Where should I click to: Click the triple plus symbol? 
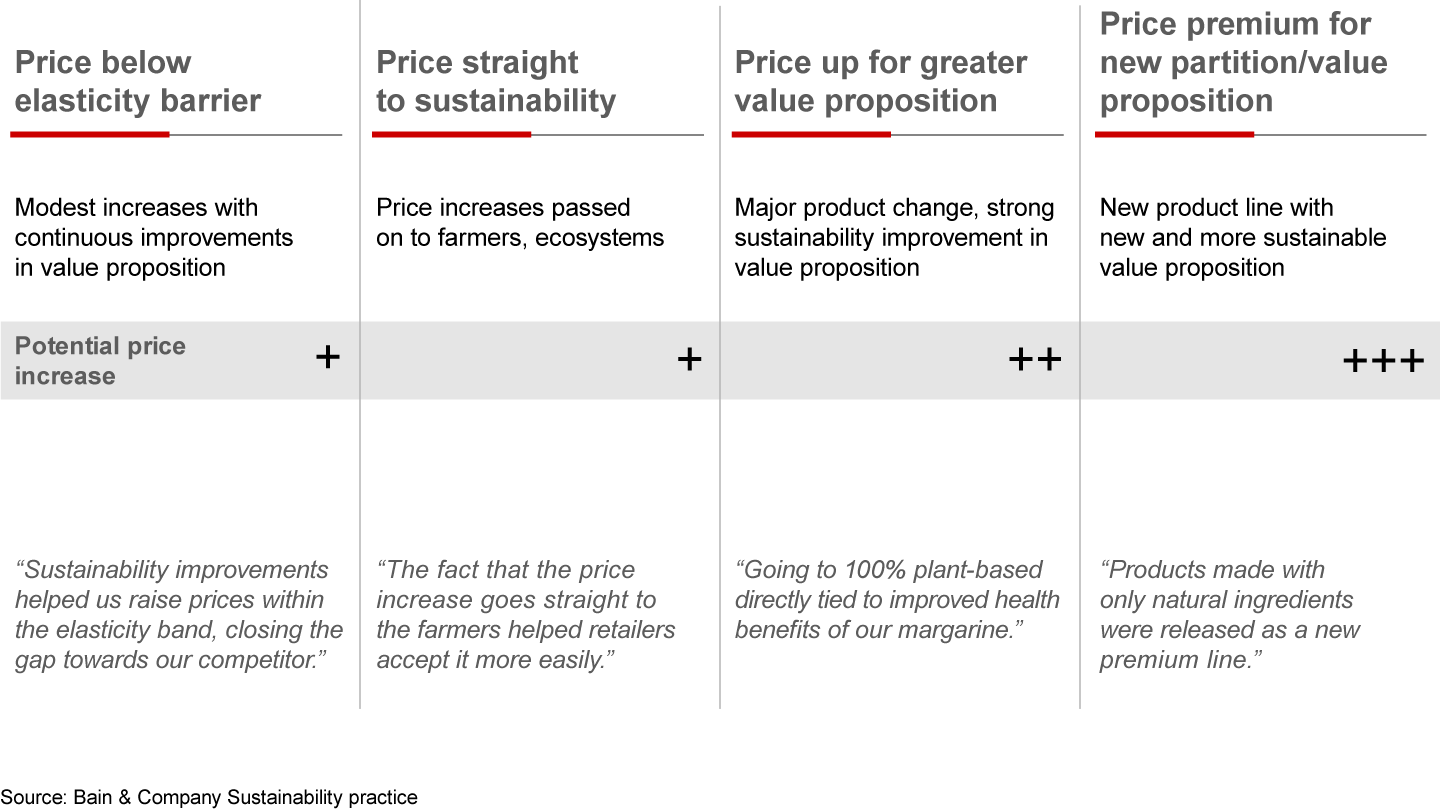click(1382, 360)
